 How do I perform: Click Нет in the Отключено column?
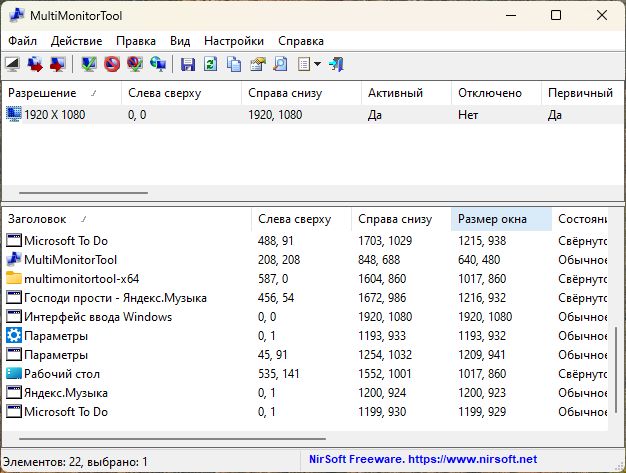click(x=468, y=115)
